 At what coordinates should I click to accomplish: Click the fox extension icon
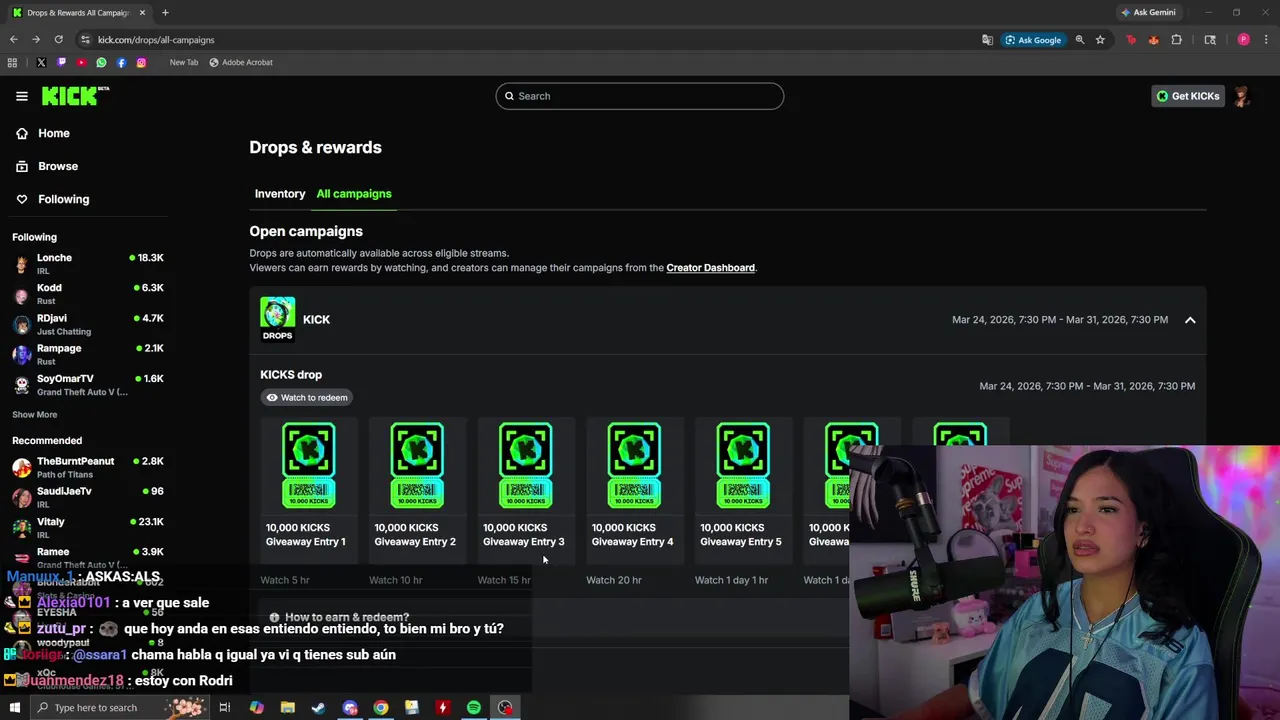[x=1153, y=40]
